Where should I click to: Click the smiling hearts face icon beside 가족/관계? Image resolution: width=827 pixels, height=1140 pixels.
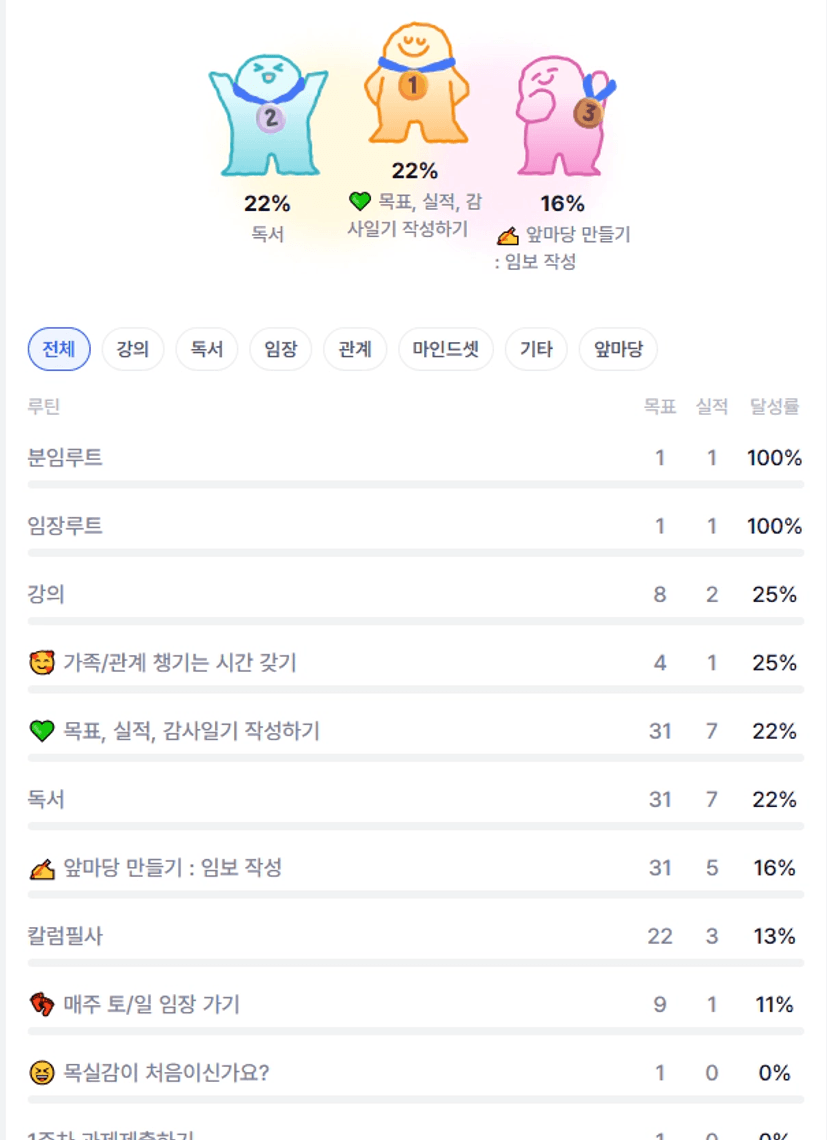click(41, 663)
